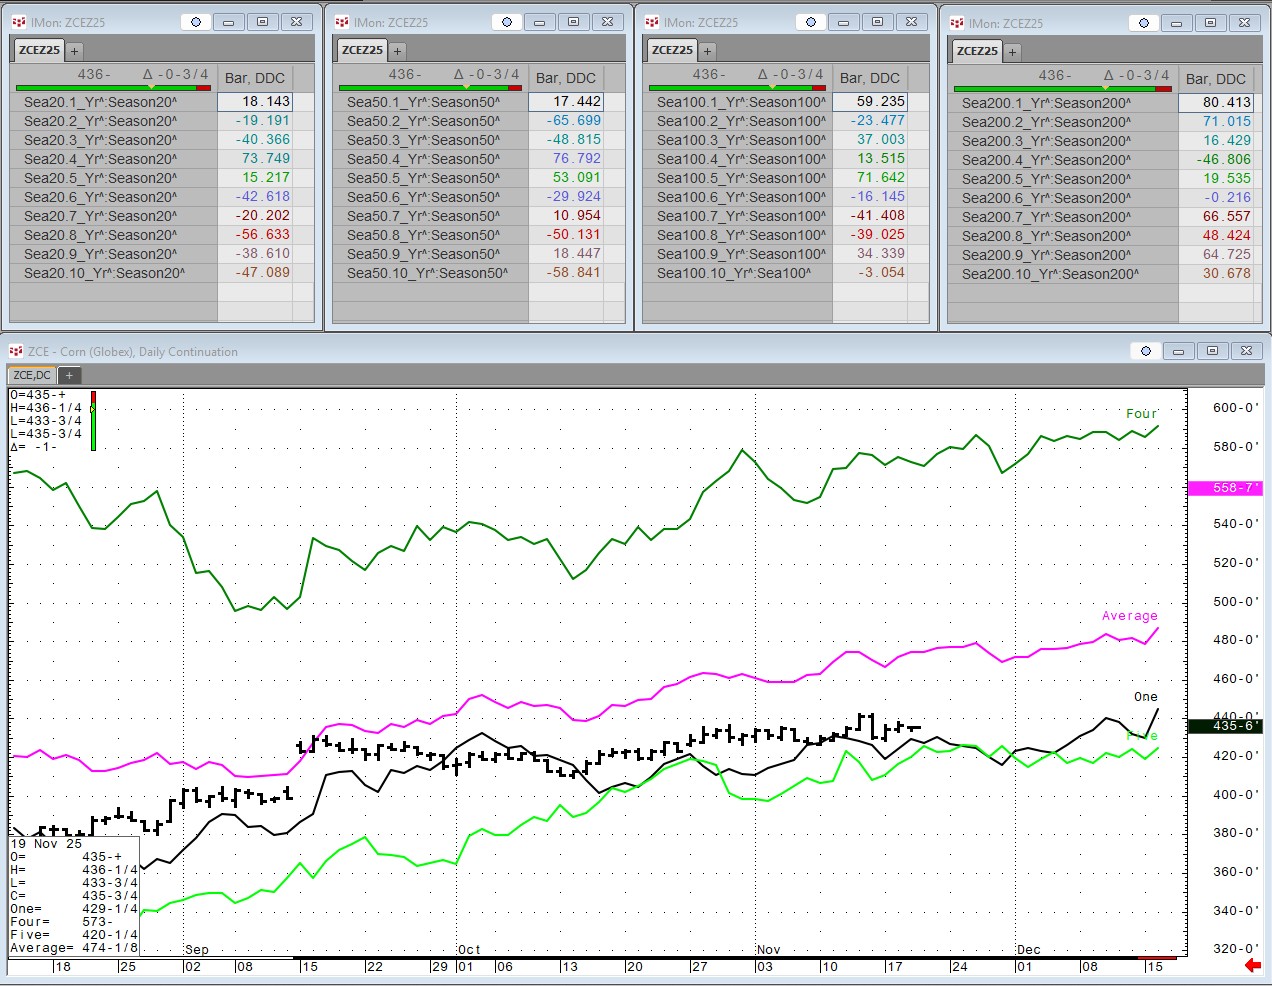Click the magenta 558-7 price label on the axis
Viewport: 1272px width, 986px height.
click(x=1223, y=488)
